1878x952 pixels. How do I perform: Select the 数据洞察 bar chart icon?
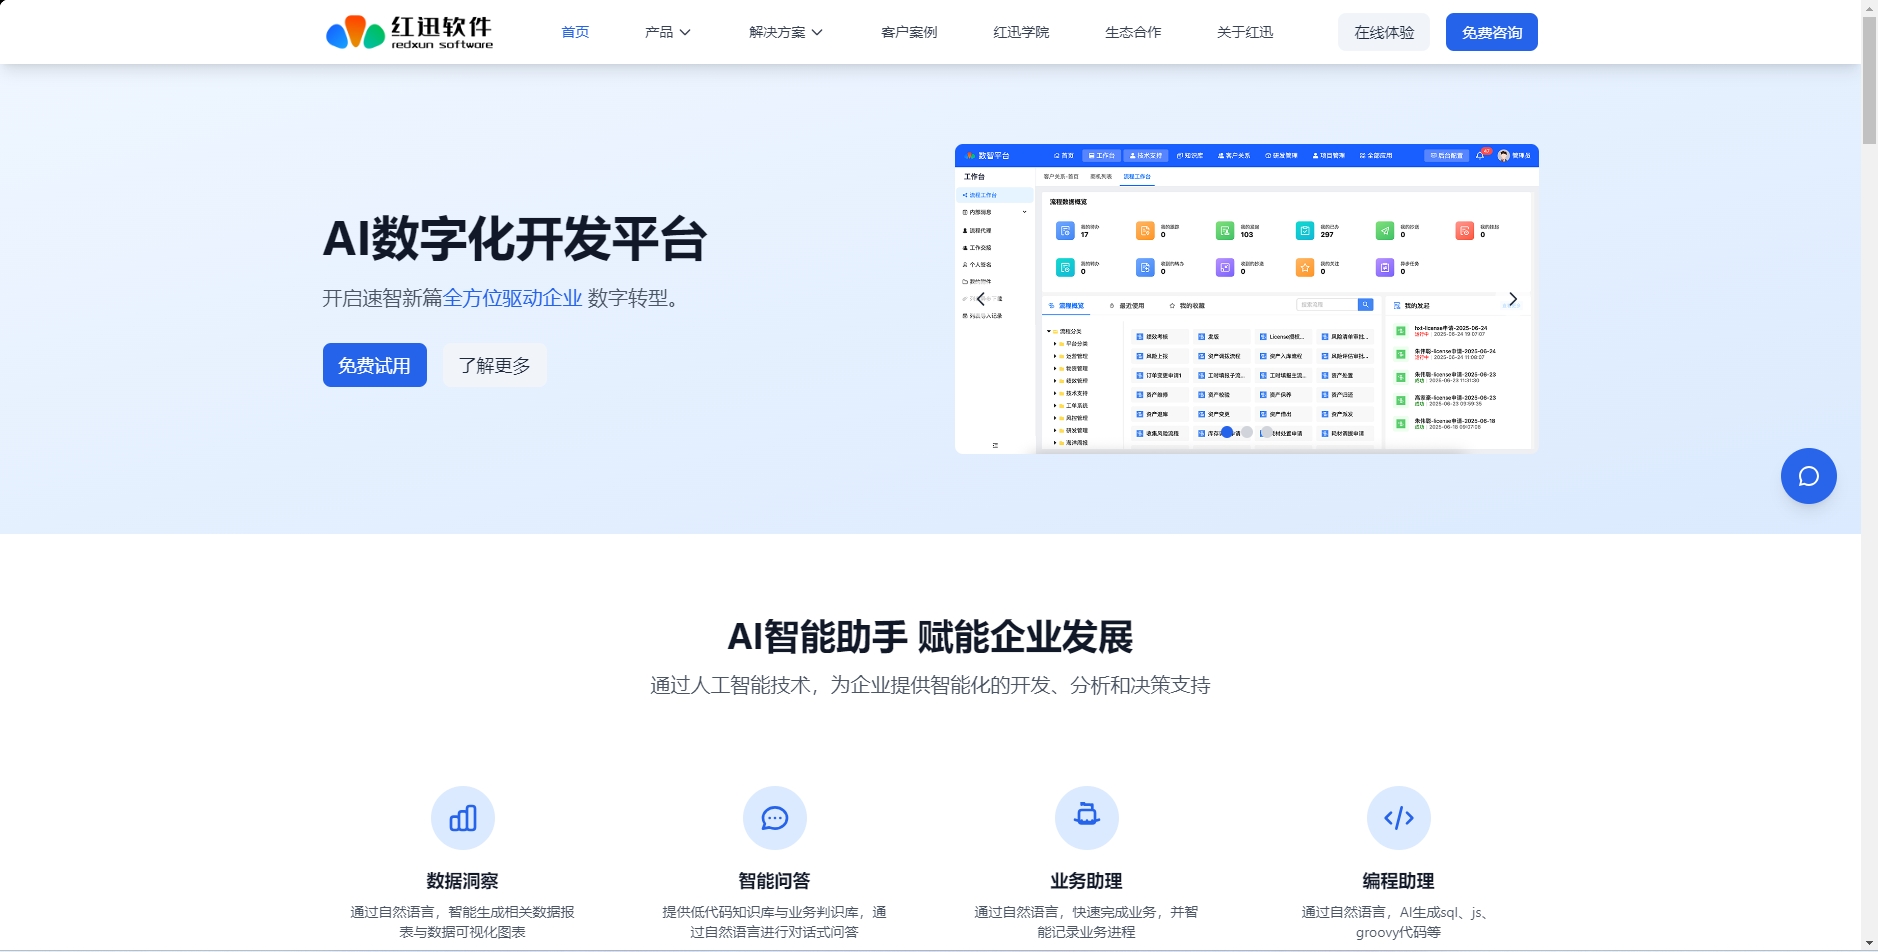click(x=463, y=817)
